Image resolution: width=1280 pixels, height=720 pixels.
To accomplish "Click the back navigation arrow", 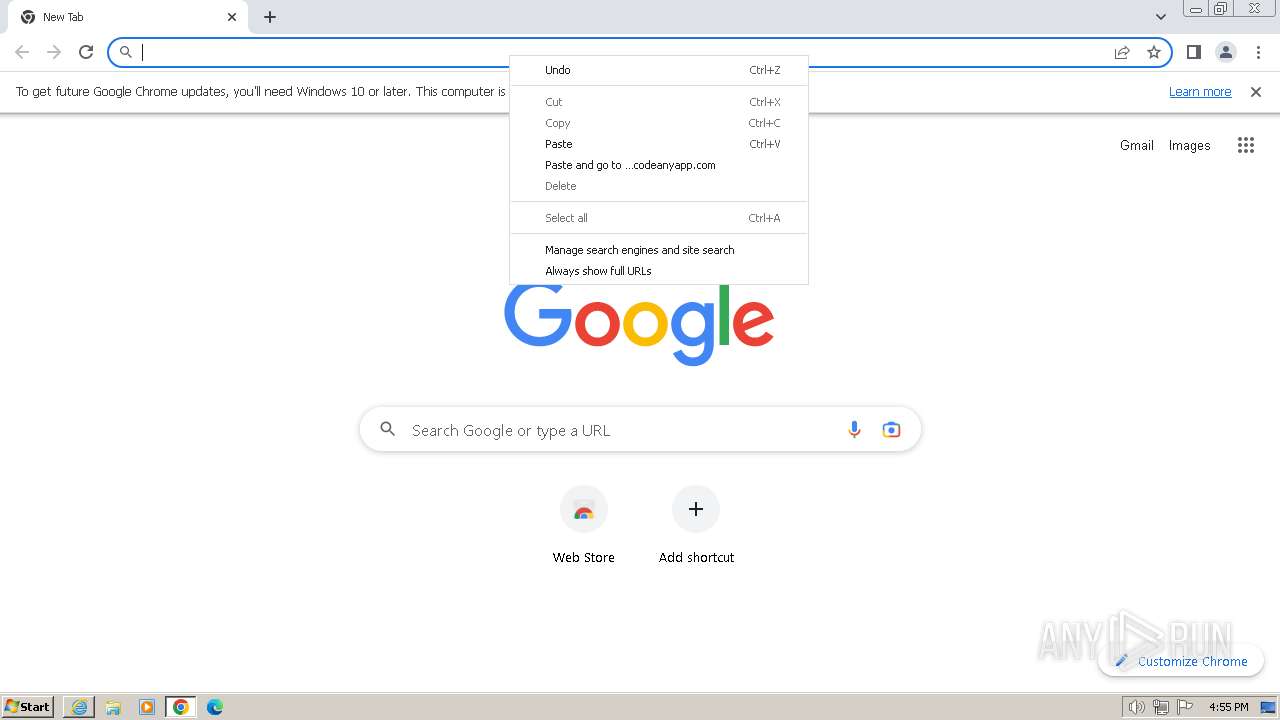I will coord(22,52).
